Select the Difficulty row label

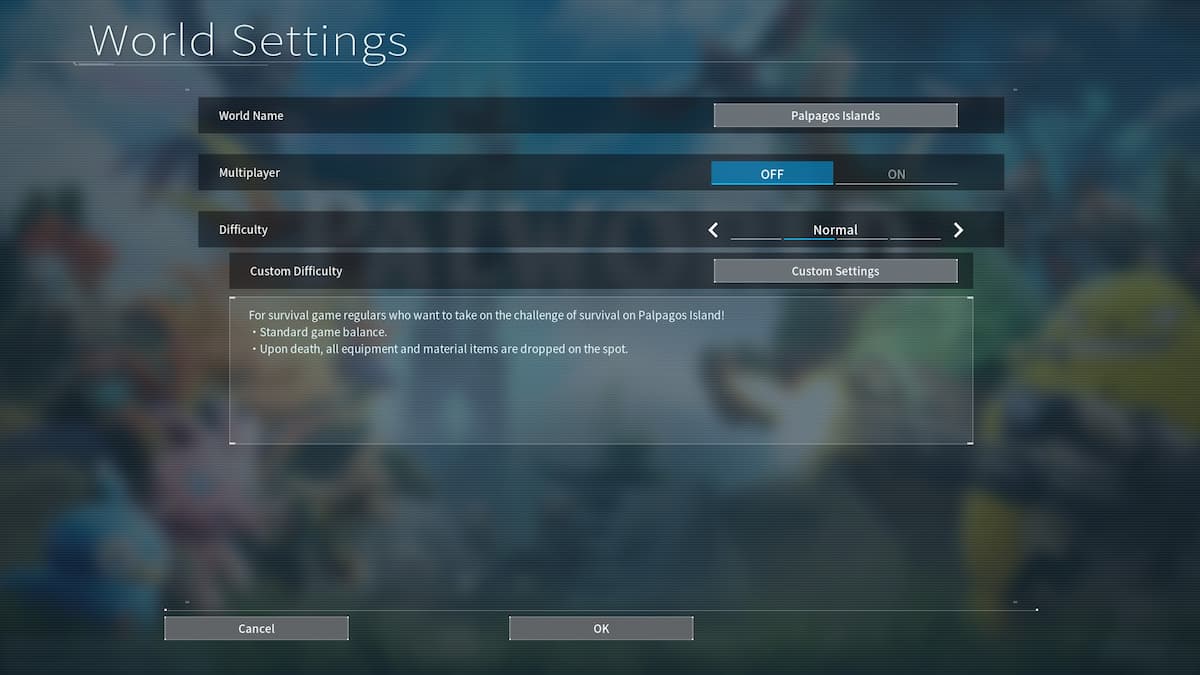[243, 229]
